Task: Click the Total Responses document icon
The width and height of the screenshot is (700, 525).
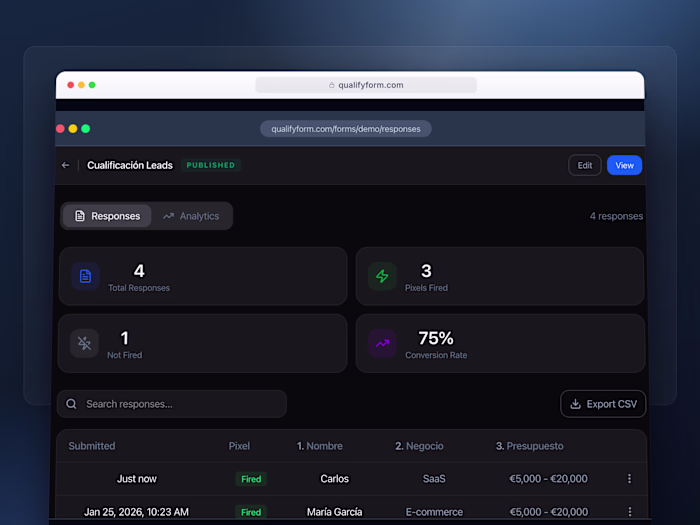Action: coord(85,276)
